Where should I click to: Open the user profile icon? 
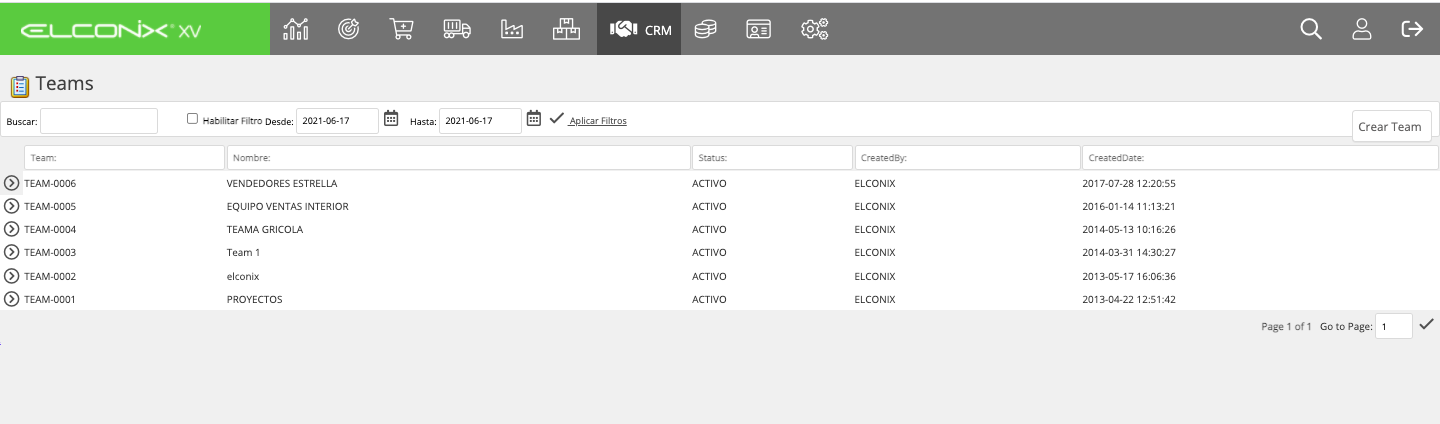coord(1361,29)
